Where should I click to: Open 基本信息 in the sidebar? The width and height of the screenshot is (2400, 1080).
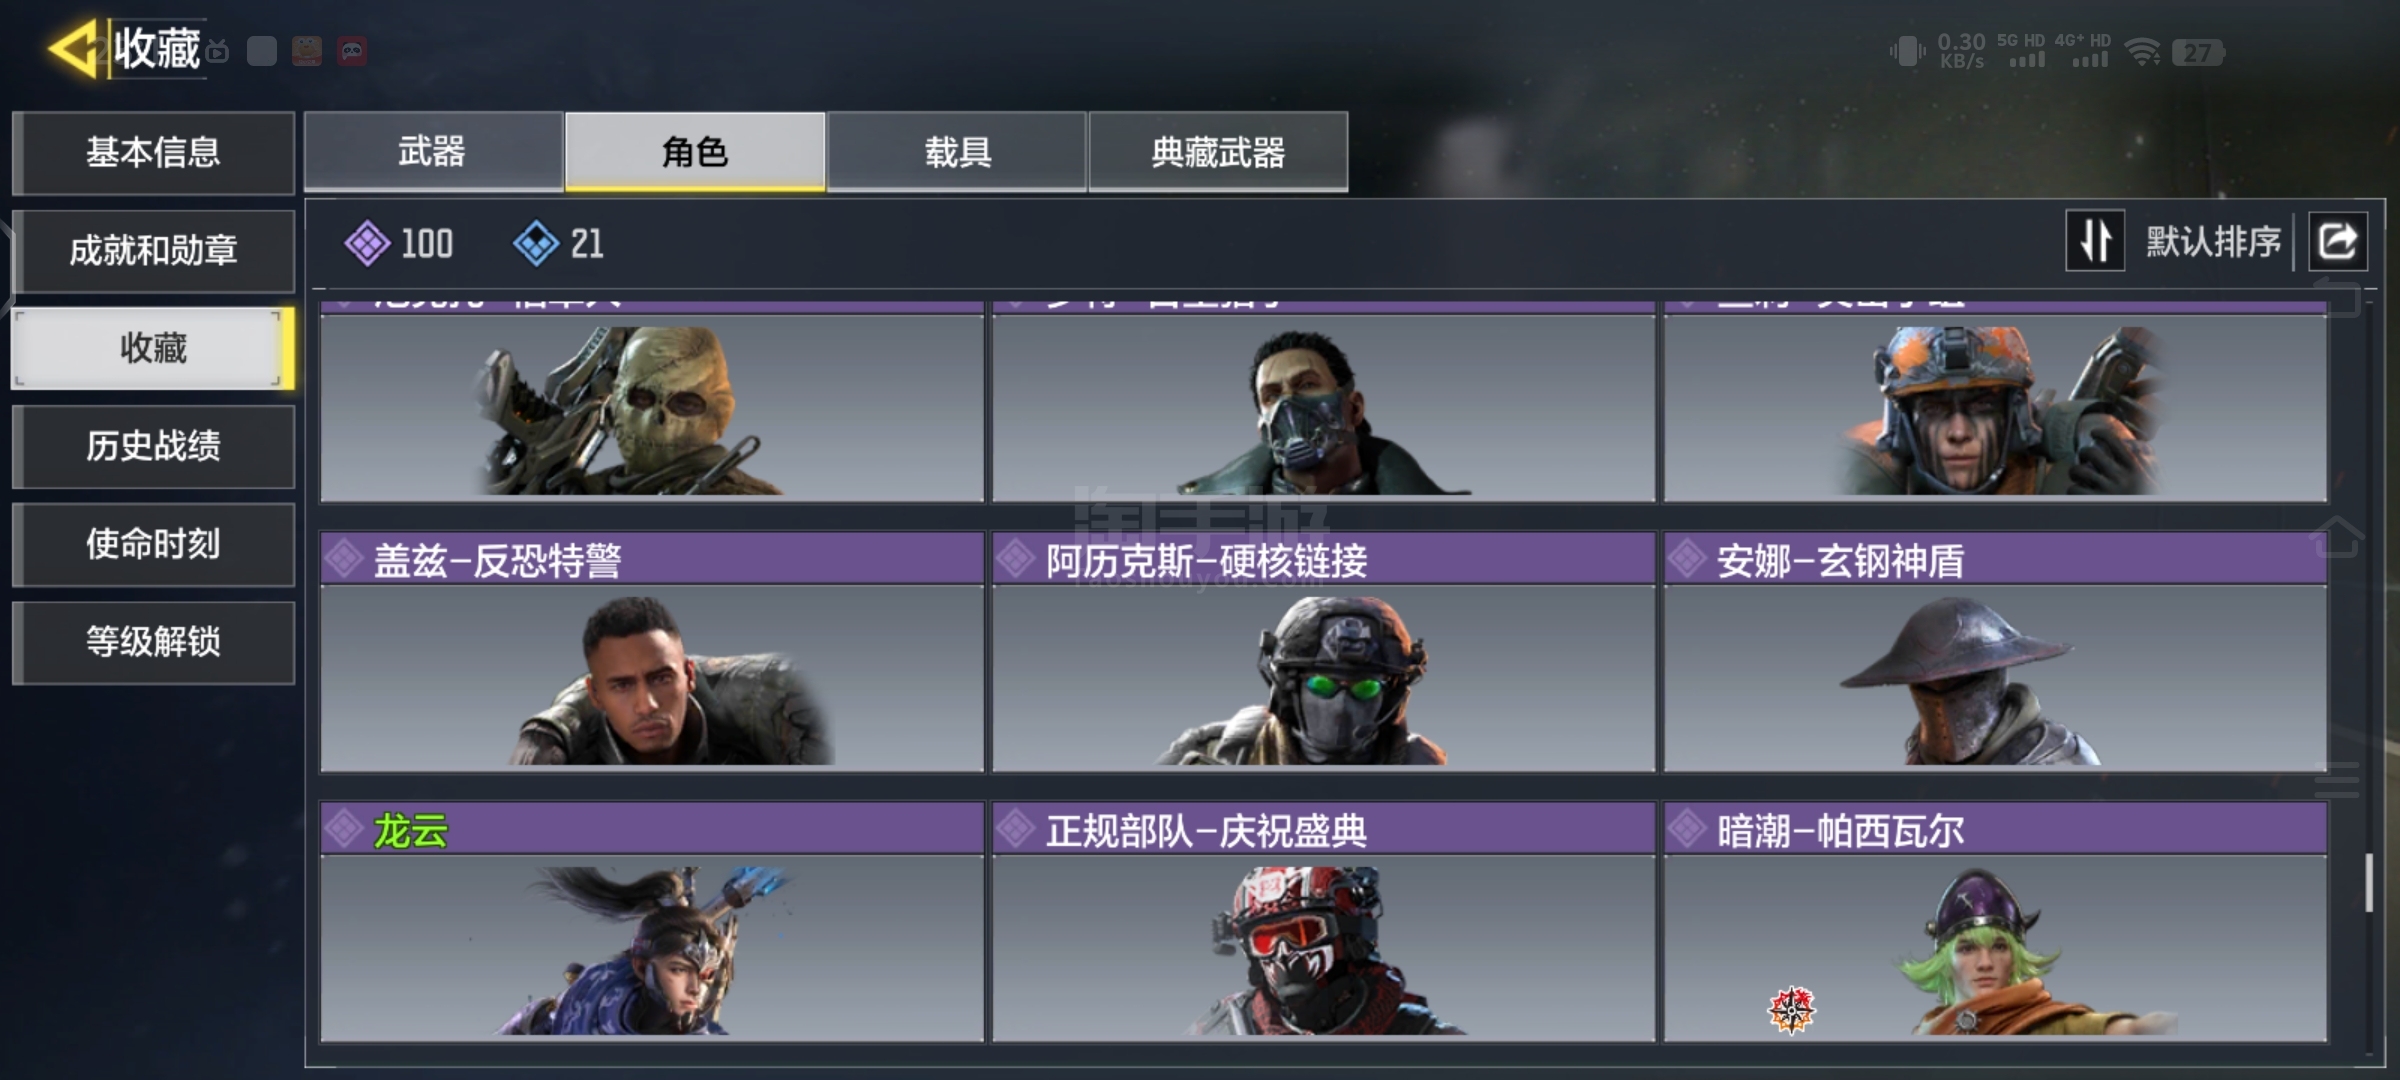153,152
